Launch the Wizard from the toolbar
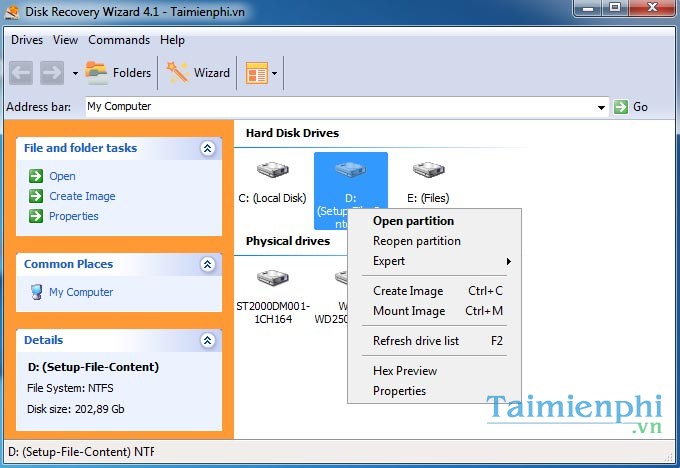The width and height of the screenshot is (680, 468). pos(198,72)
